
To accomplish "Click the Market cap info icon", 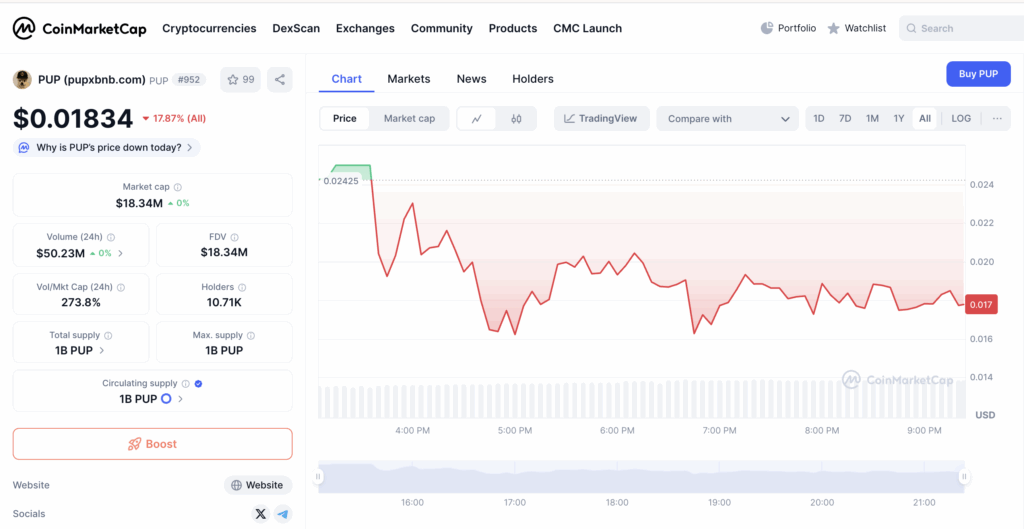I will [178, 187].
